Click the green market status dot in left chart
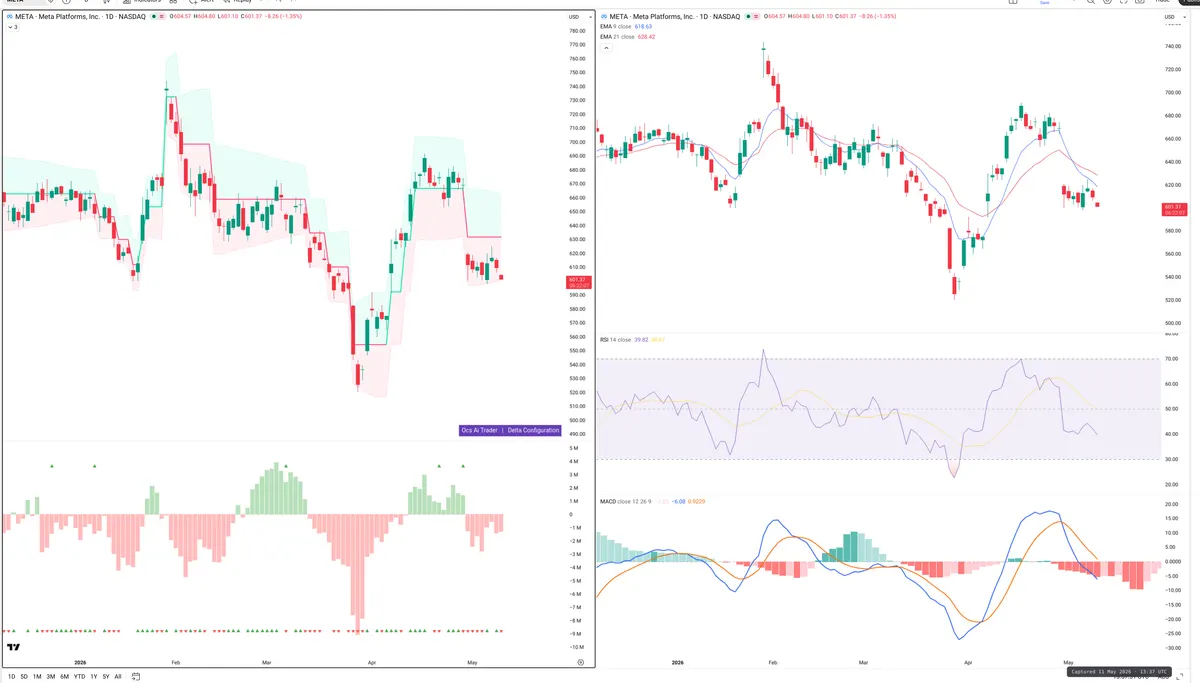The height and width of the screenshot is (683, 1200). coord(153,17)
